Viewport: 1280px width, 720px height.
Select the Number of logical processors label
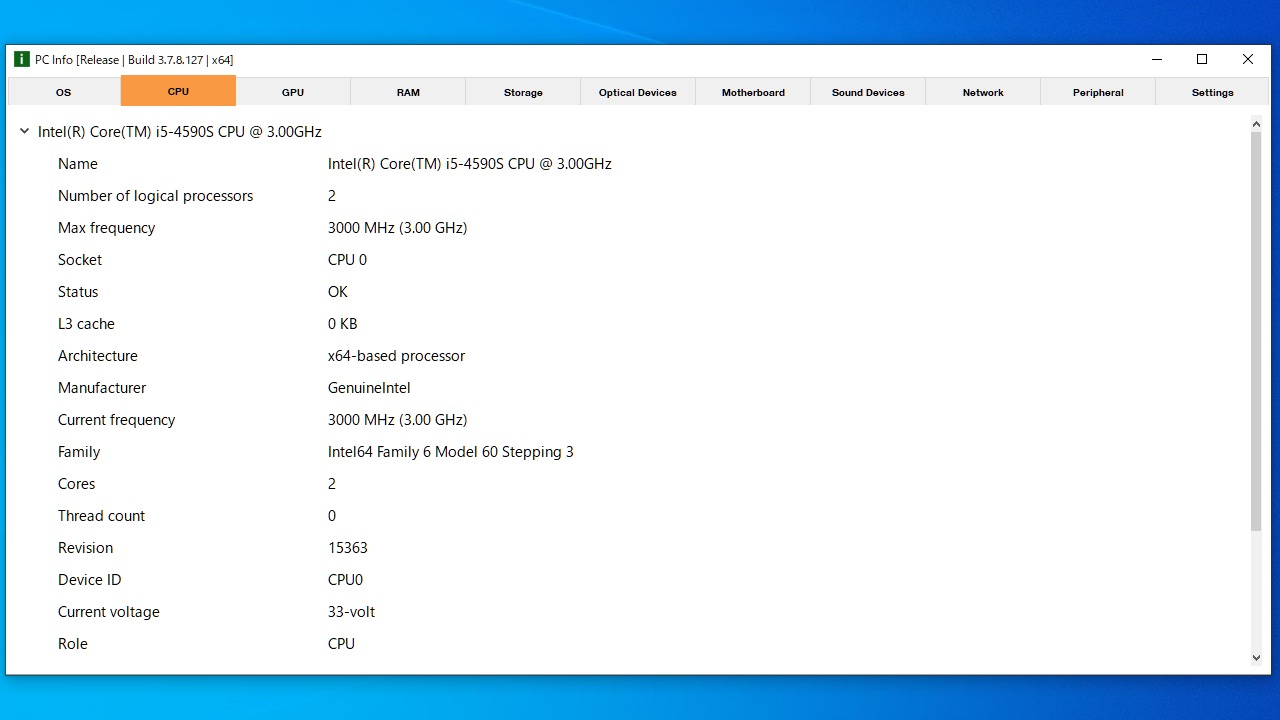pyautogui.click(x=155, y=196)
